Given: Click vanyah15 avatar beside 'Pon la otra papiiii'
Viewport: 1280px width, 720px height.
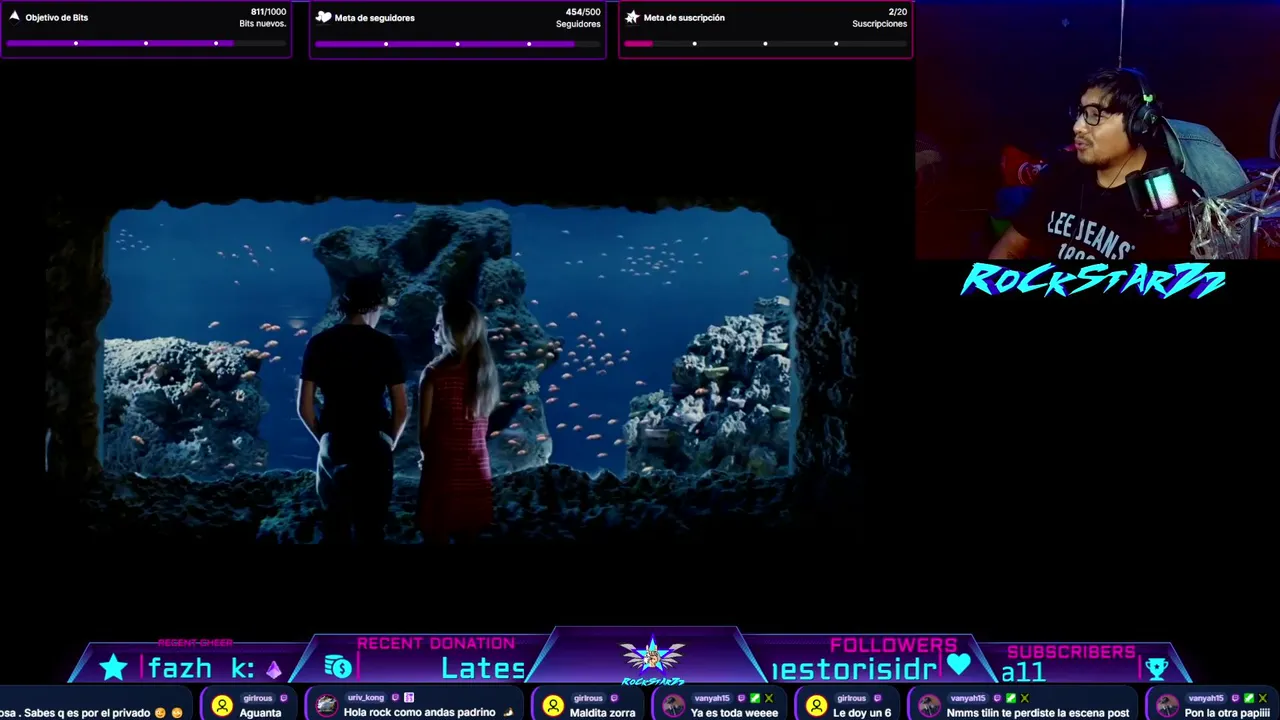Looking at the screenshot, I should point(1166,706).
